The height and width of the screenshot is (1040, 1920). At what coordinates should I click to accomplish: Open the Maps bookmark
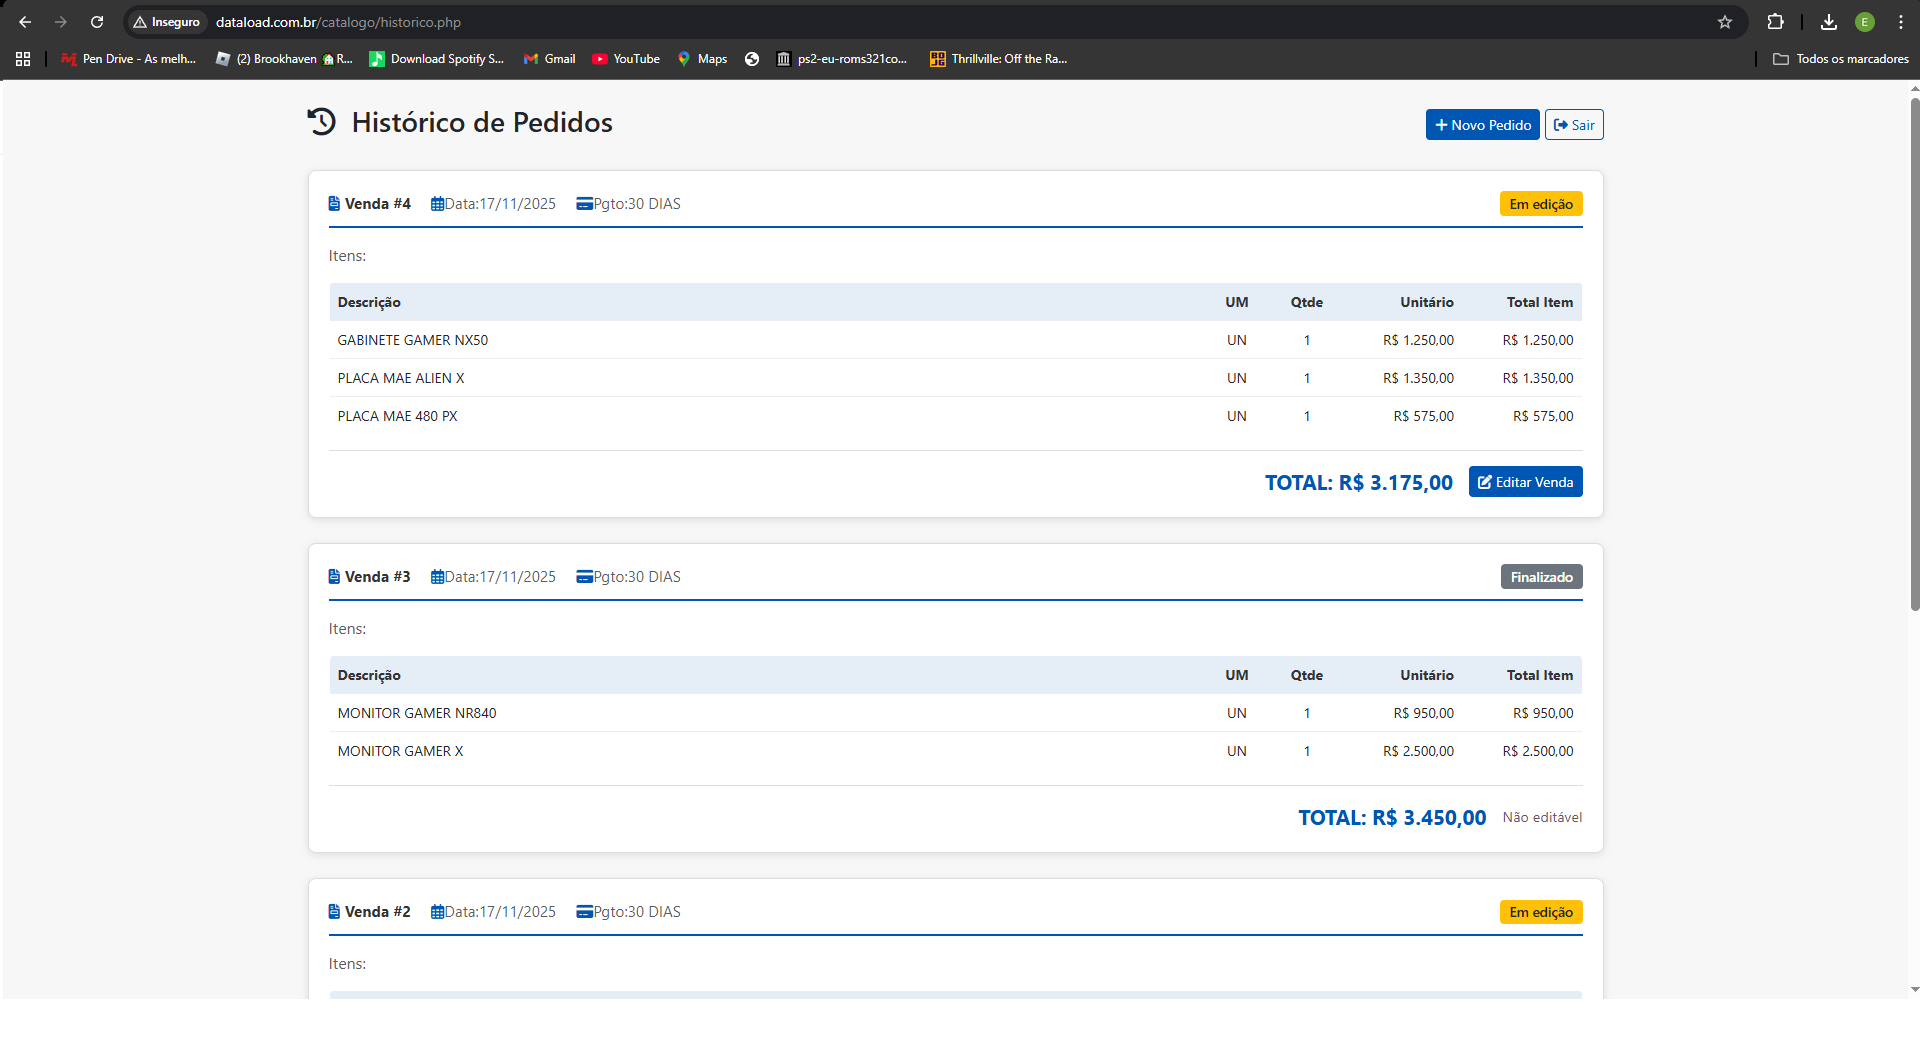[x=702, y=59]
